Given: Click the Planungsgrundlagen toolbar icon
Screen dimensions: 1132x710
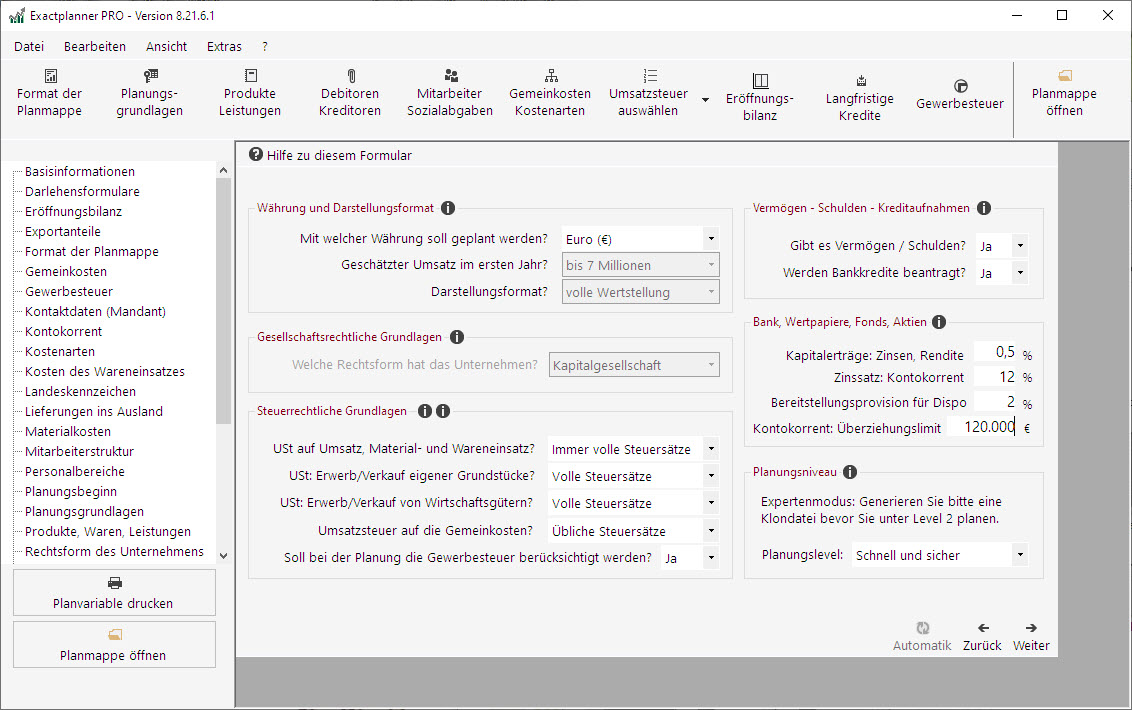Looking at the screenshot, I should pyautogui.click(x=150, y=76).
